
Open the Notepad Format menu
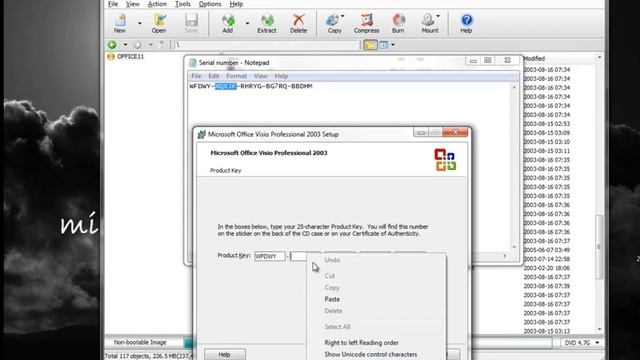[x=236, y=76]
